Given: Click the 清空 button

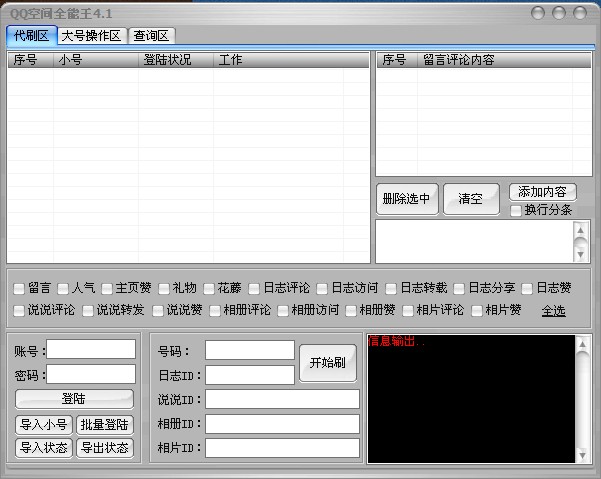Looking at the screenshot, I should pos(471,199).
